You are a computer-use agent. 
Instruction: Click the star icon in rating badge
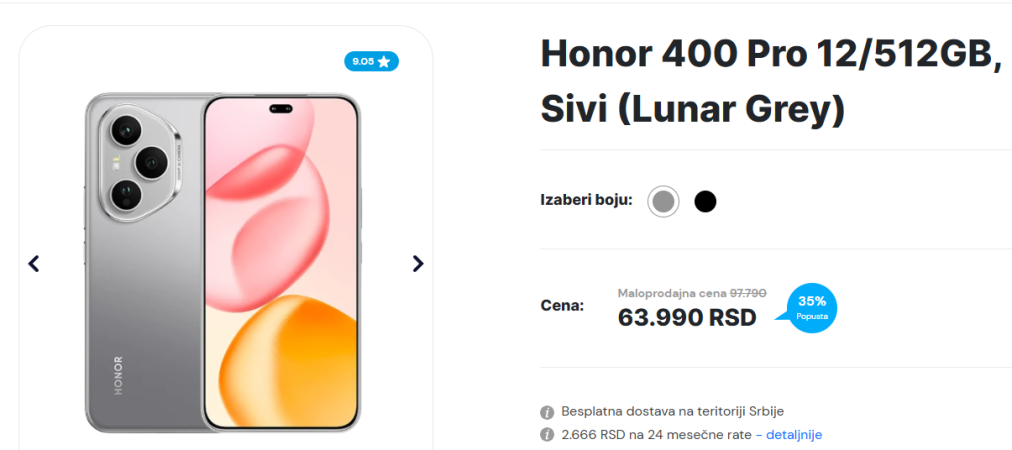[x=384, y=61]
